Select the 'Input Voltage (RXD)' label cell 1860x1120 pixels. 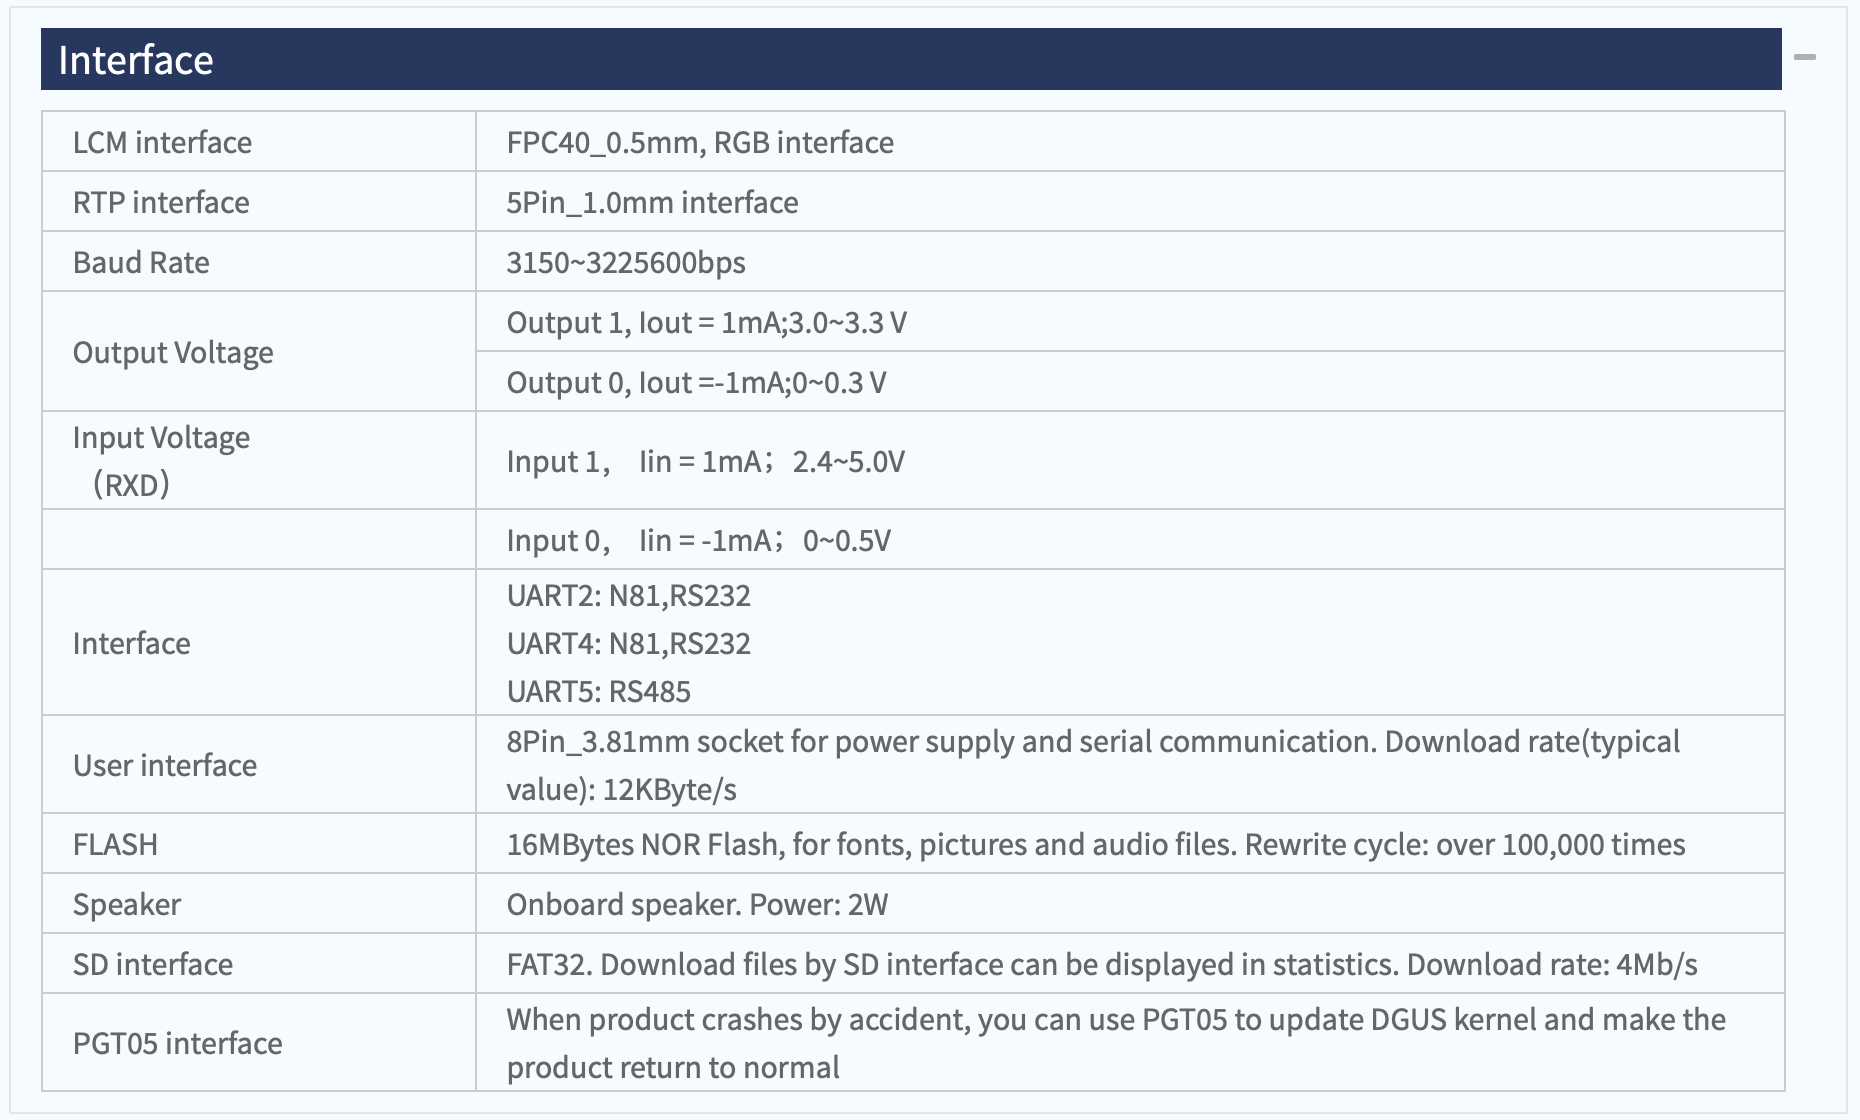pos(259,461)
